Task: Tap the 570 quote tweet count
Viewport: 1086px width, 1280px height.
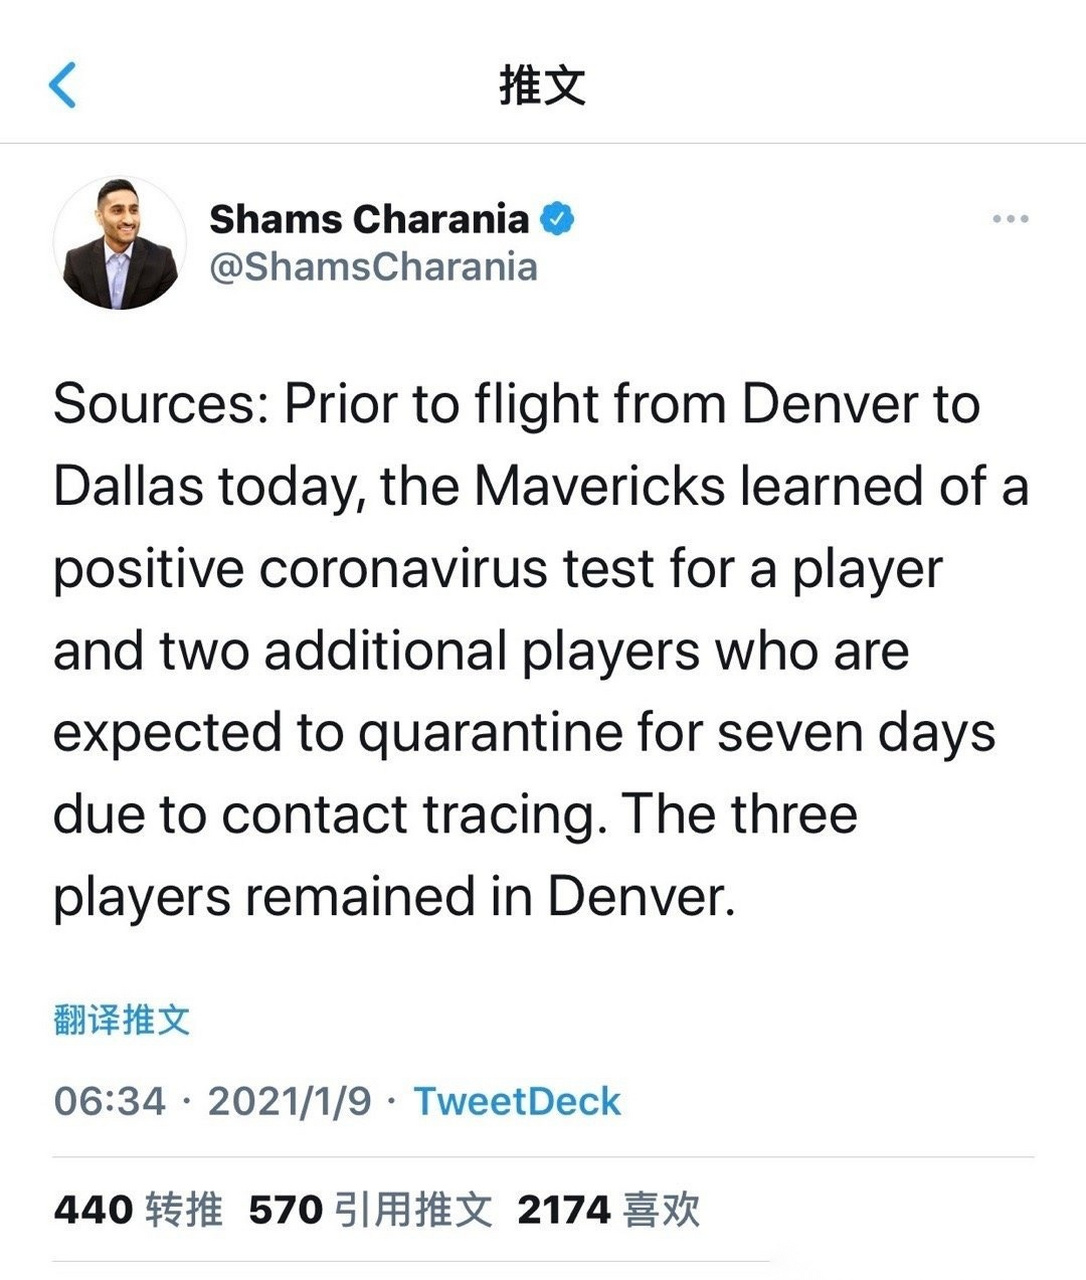Action: (285, 1209)
